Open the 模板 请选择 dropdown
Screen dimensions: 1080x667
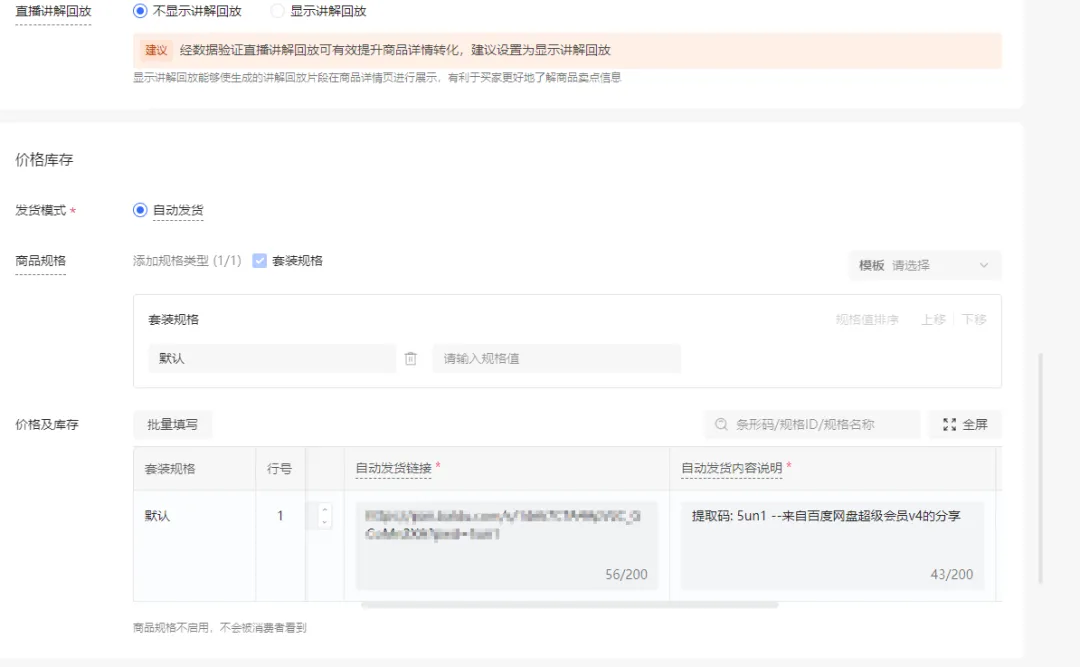click(924, 265)
